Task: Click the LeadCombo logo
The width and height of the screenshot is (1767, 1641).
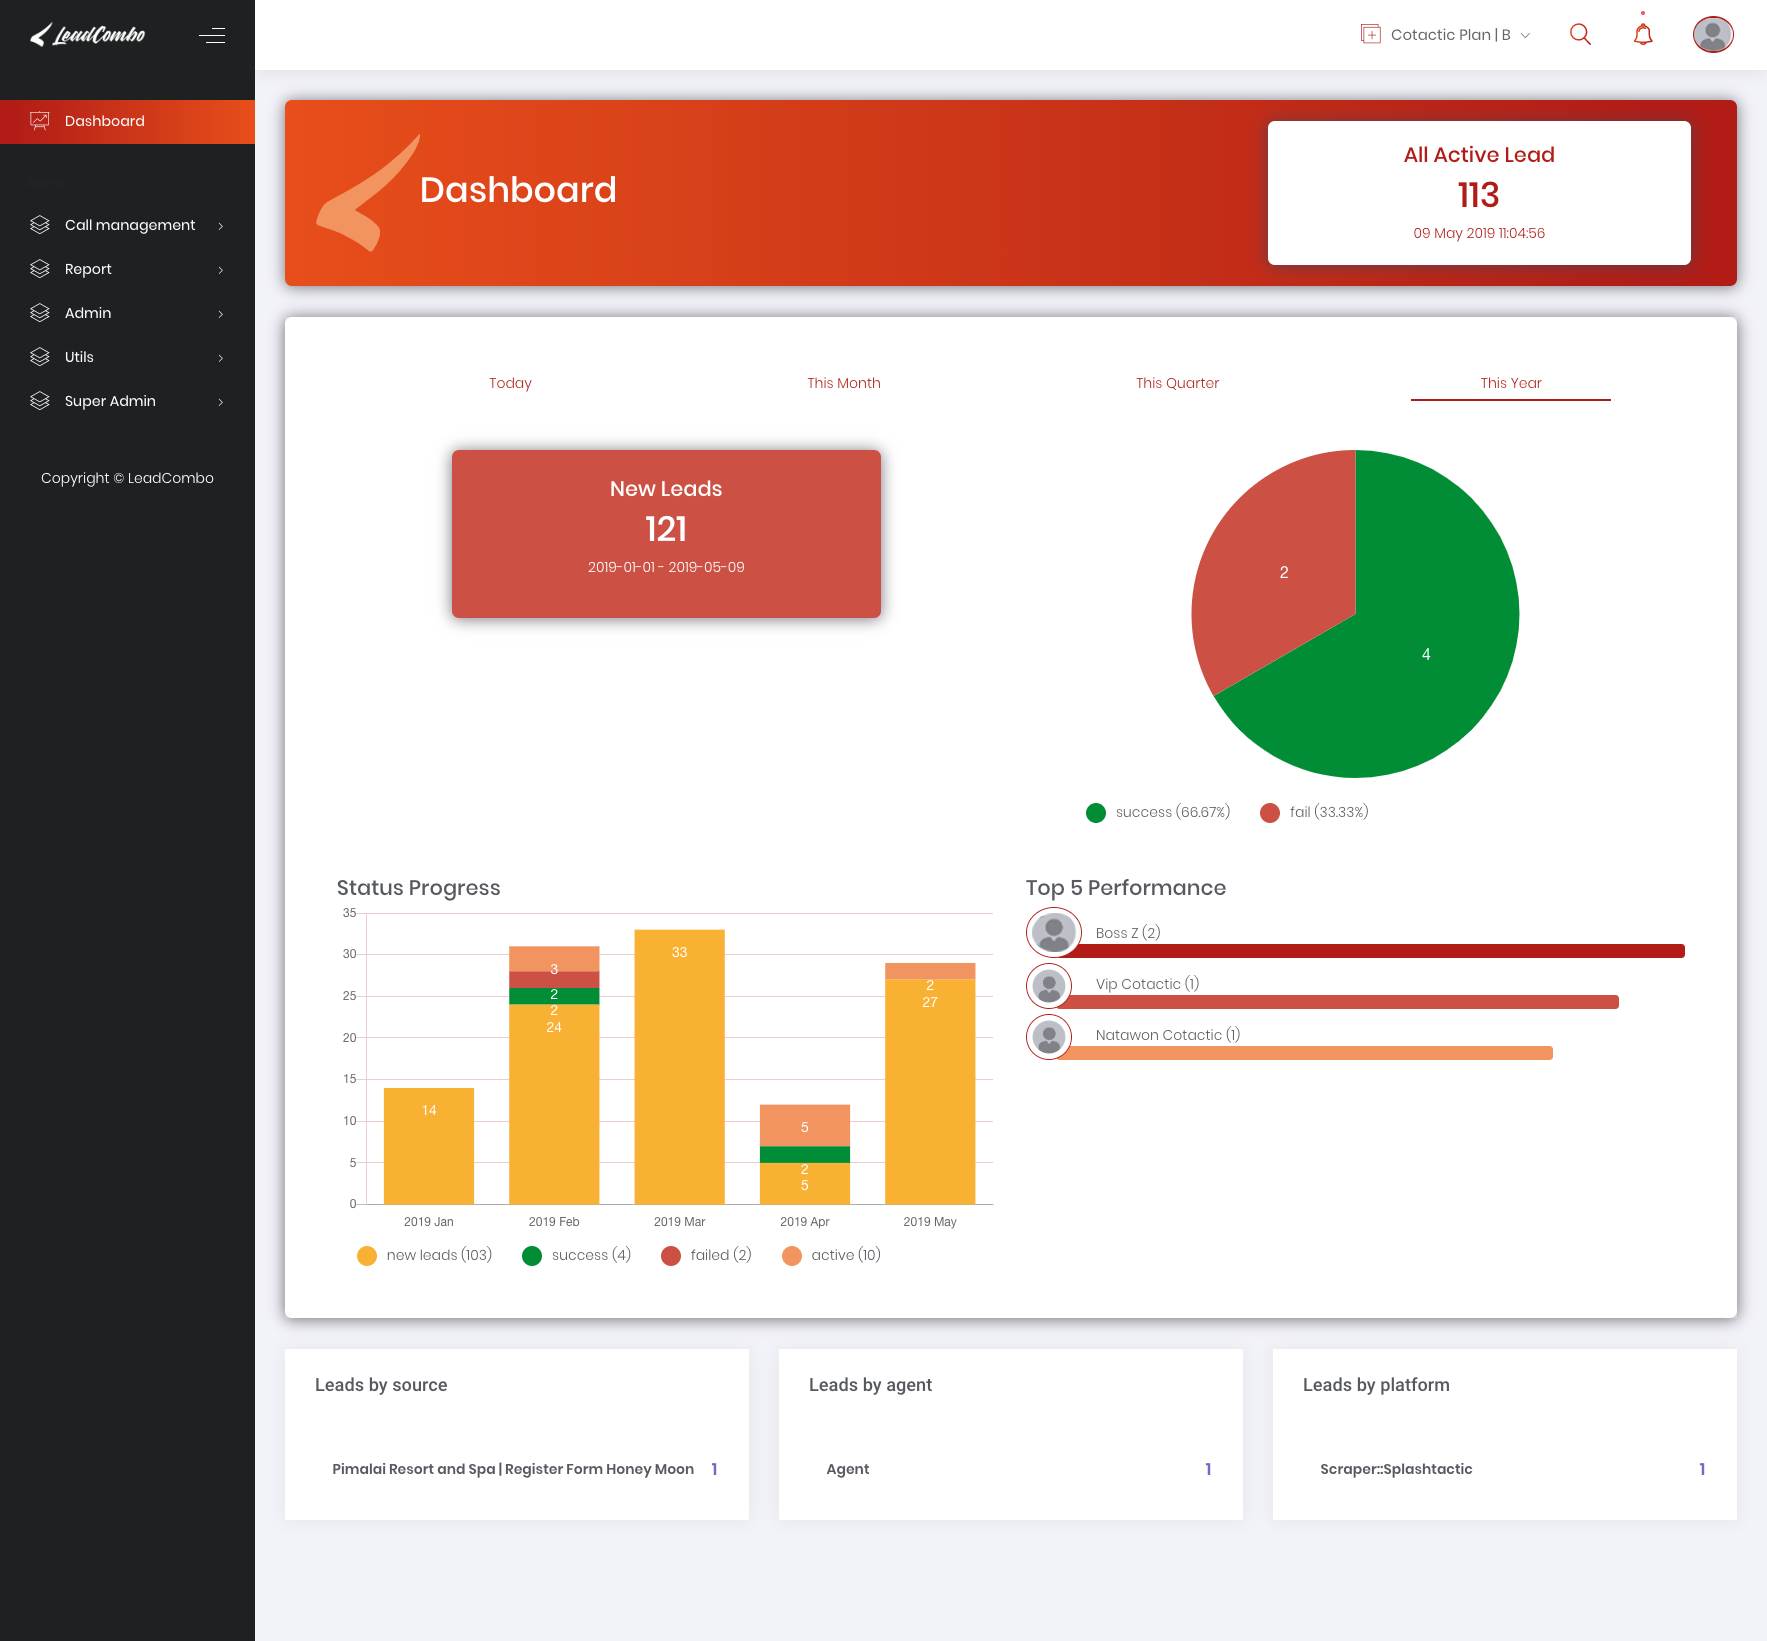Action: pos(88,36)
